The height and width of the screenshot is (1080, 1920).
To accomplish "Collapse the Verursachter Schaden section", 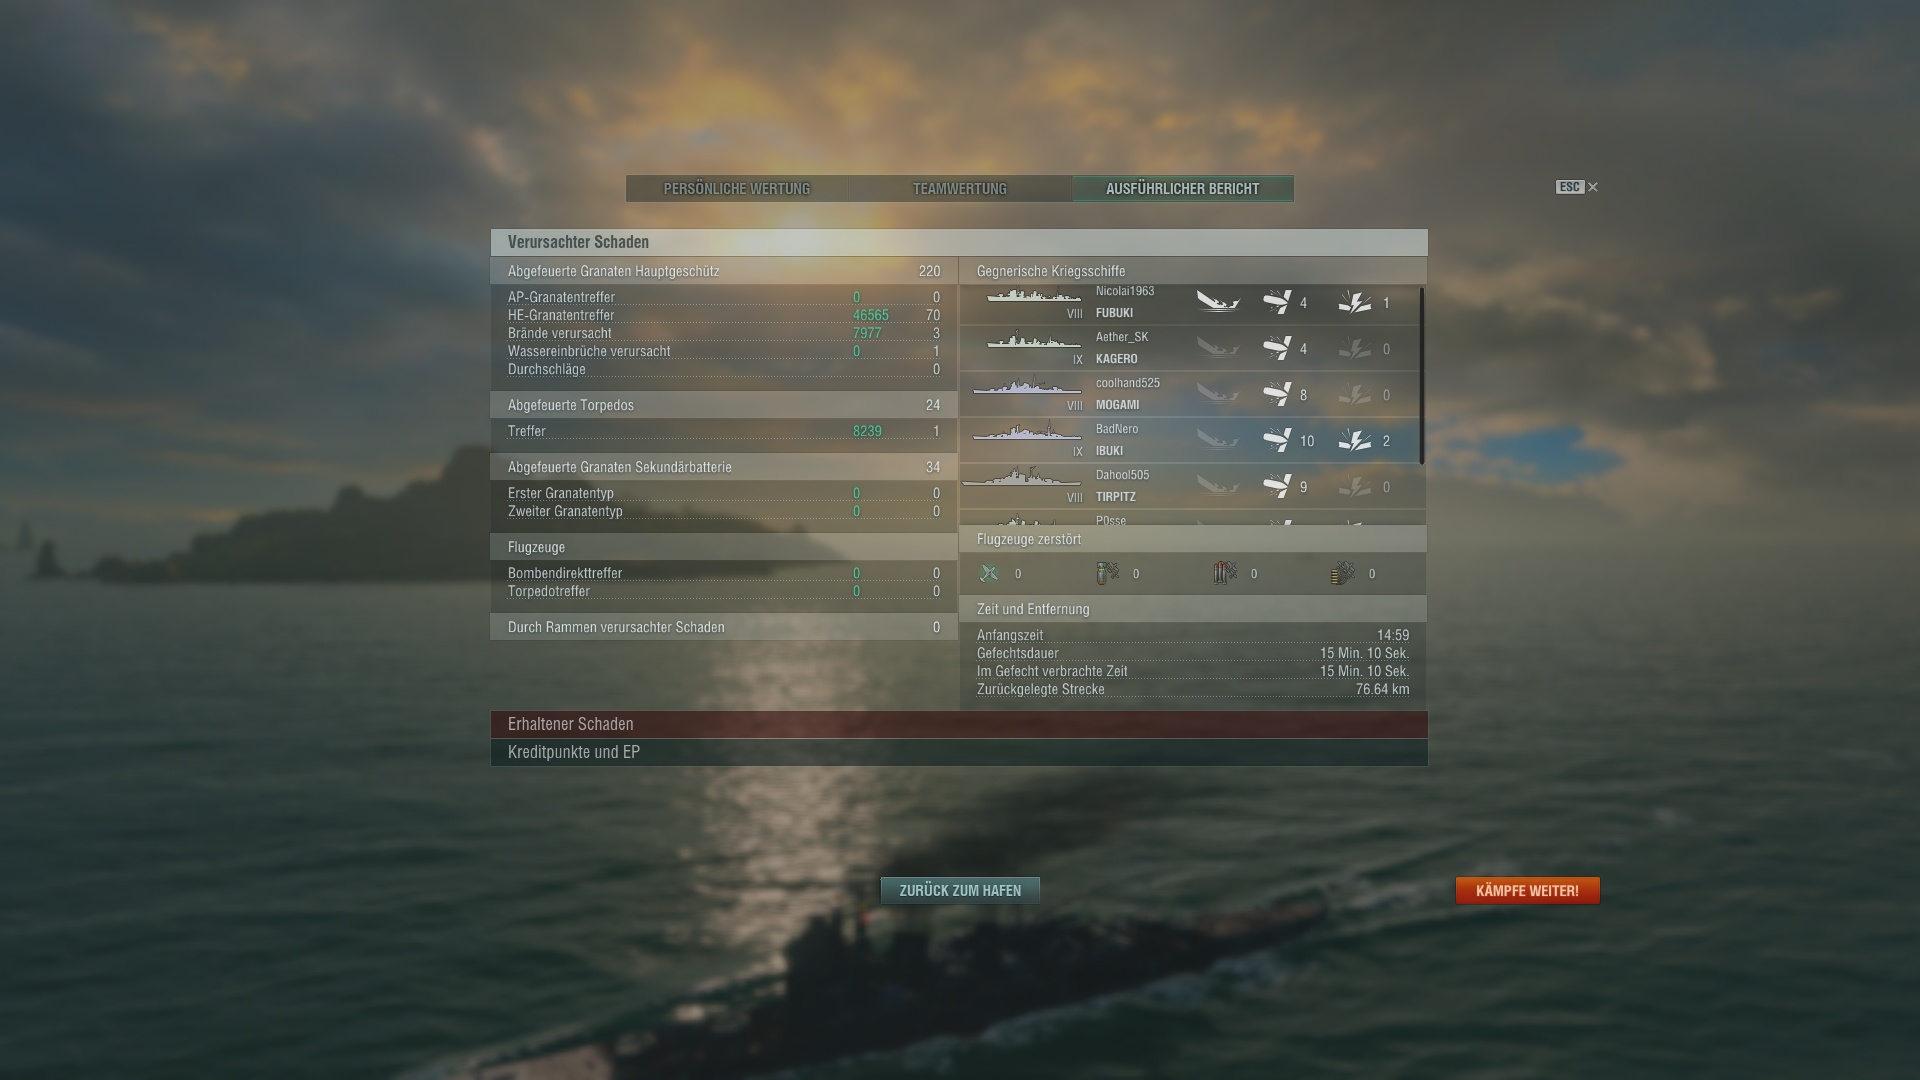I will 959,242.
